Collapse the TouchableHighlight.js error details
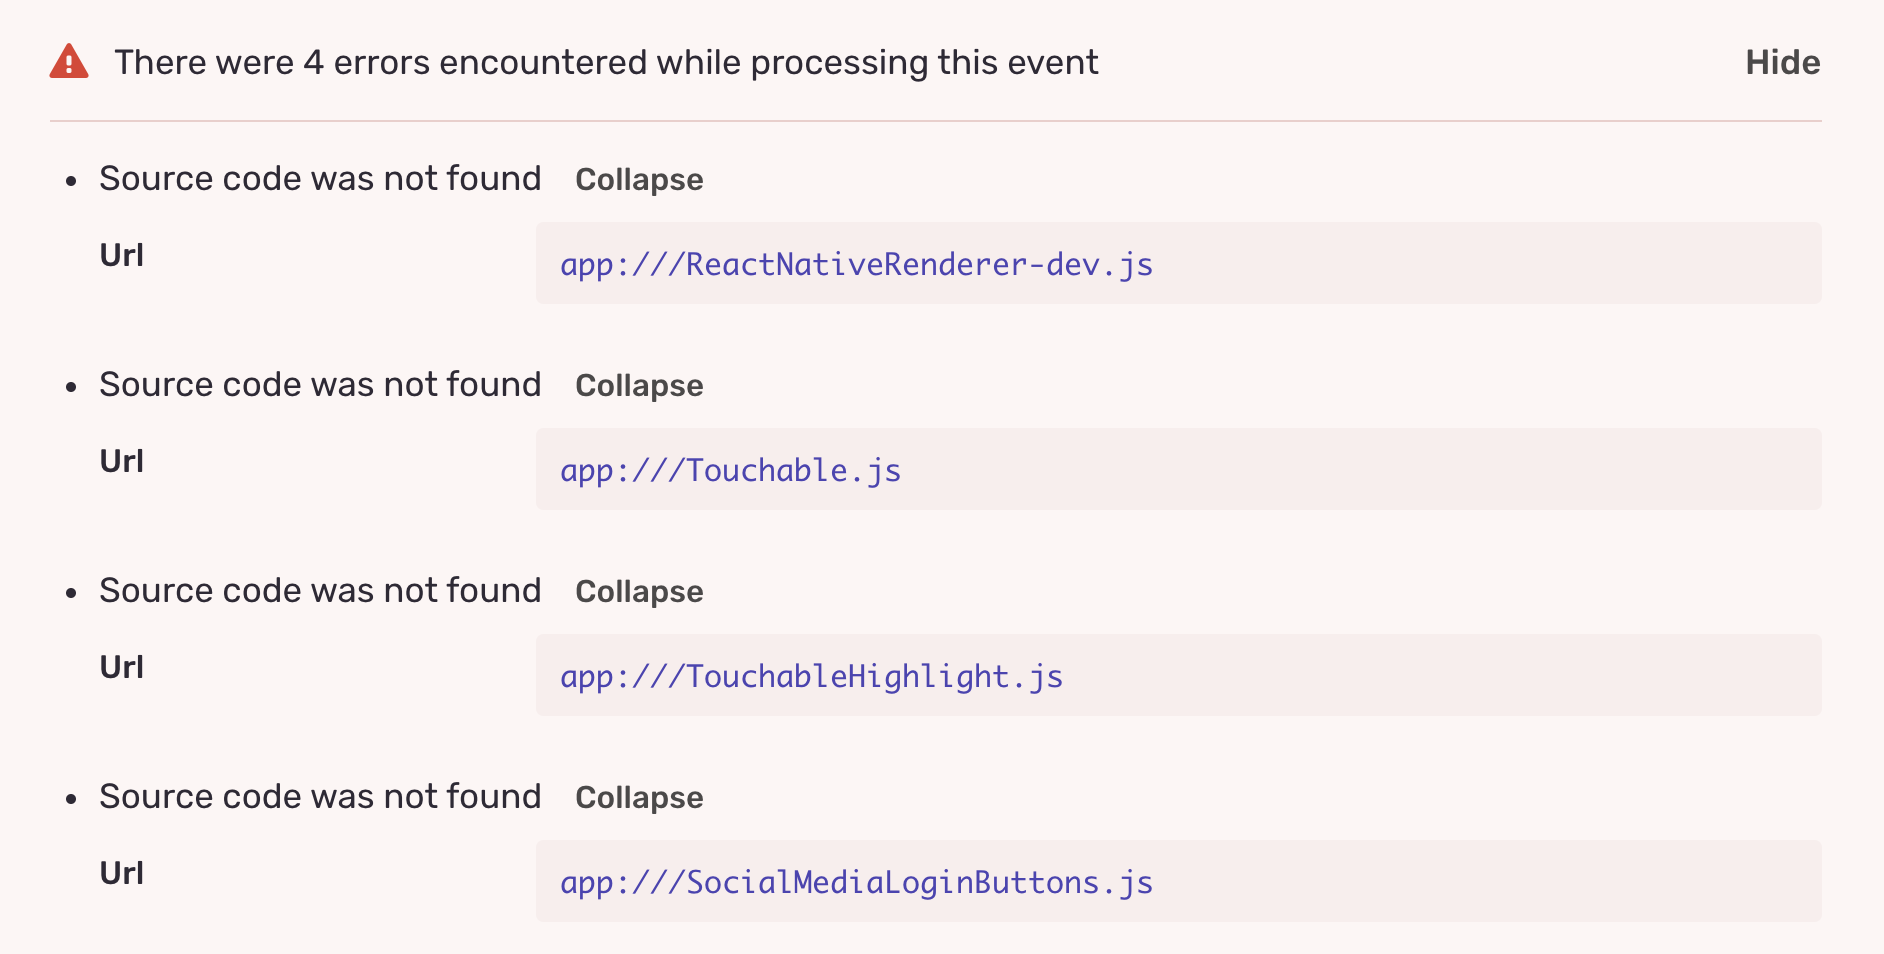1884x954 pixels. click(x=639, y=593)
